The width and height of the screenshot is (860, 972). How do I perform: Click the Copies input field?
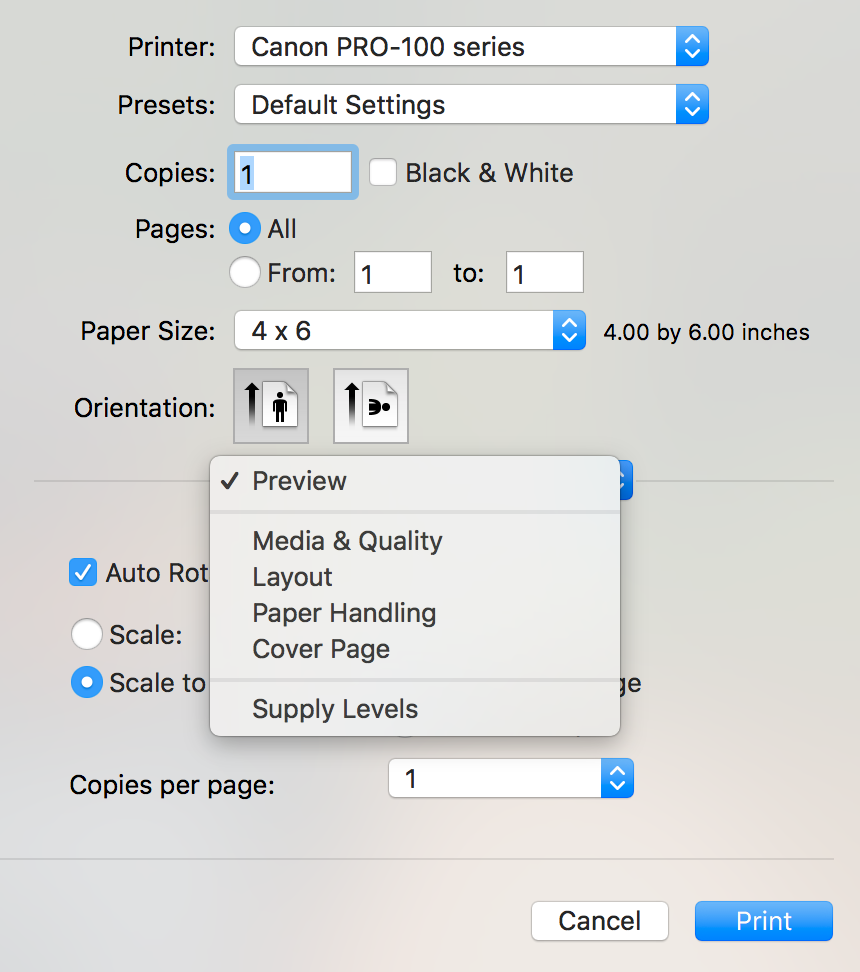[294, 173]
